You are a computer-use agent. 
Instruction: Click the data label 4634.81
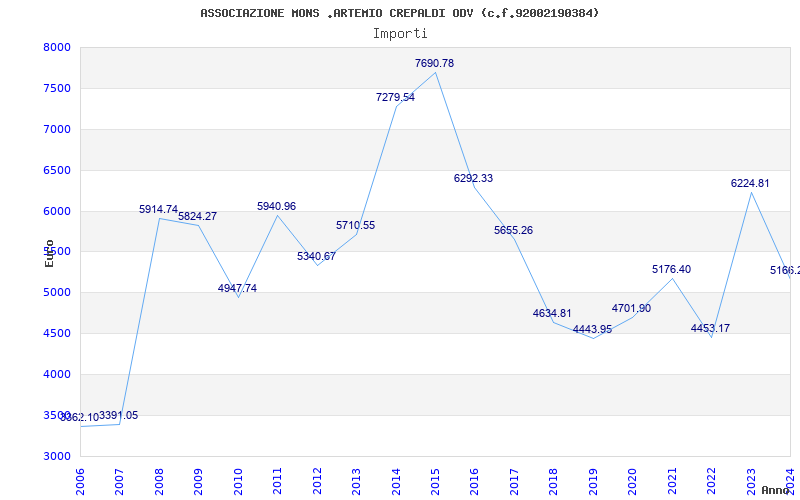552,314
